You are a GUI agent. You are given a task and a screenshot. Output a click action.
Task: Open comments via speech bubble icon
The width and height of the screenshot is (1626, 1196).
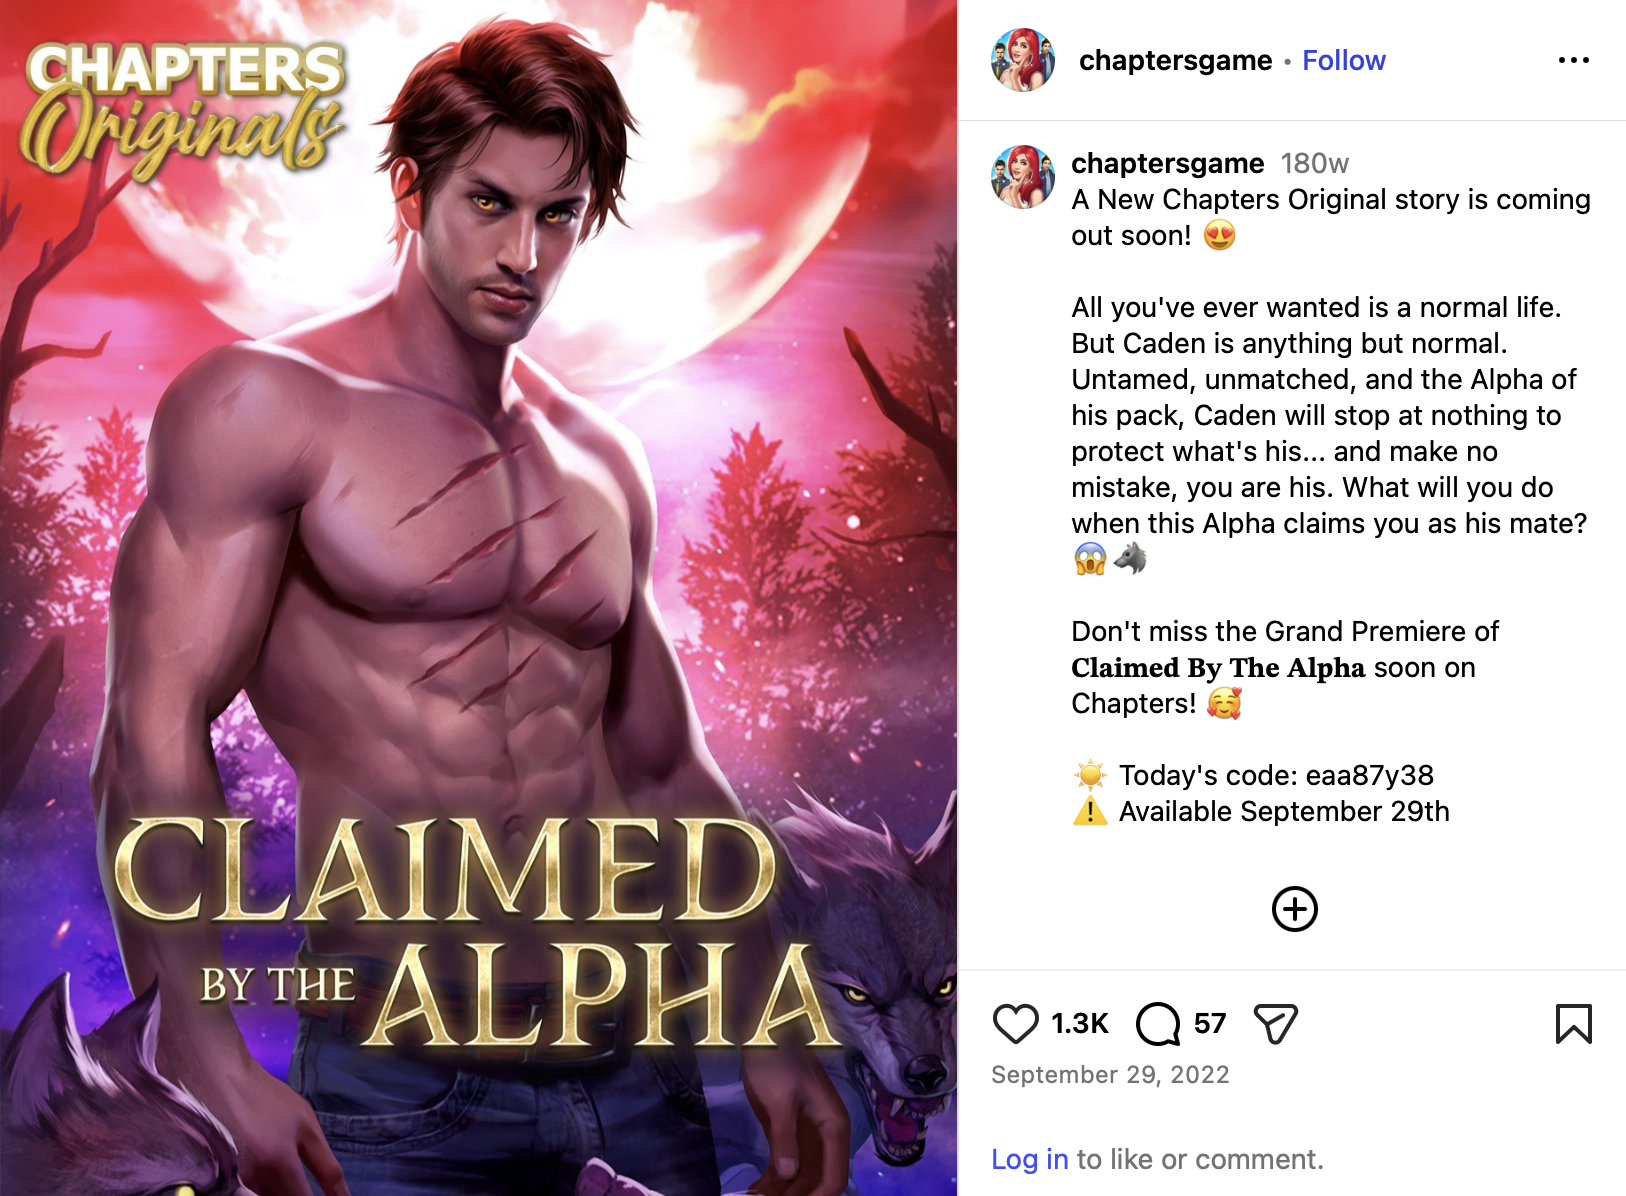(x=1158, y=1024)
